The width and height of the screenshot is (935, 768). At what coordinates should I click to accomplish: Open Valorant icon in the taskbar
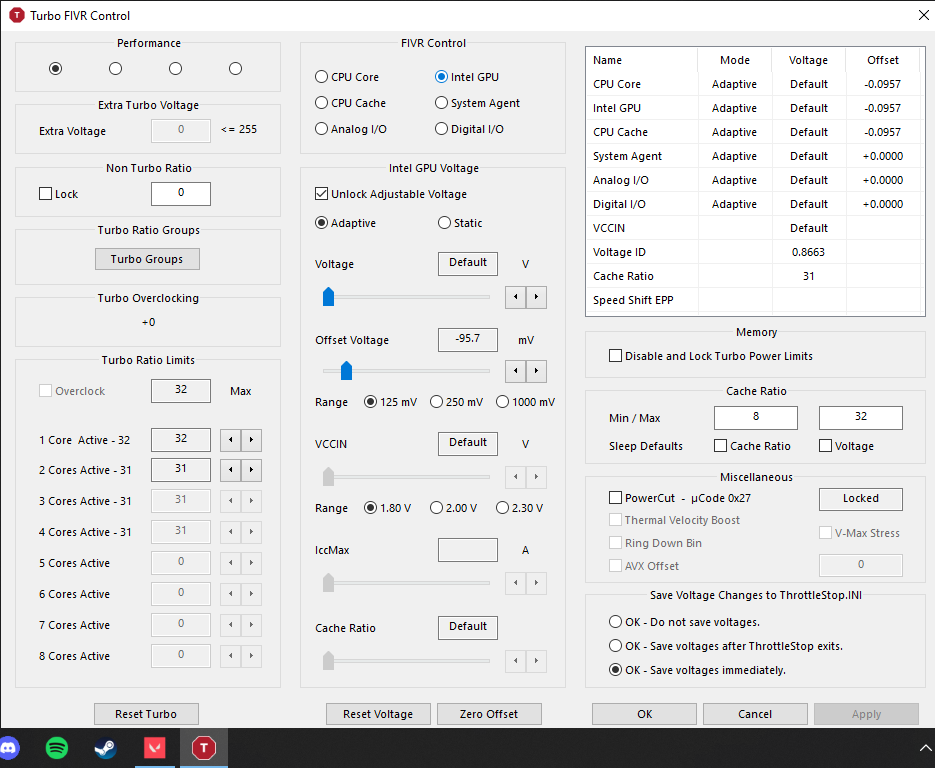pyautogui.click(x=154, y=747)
